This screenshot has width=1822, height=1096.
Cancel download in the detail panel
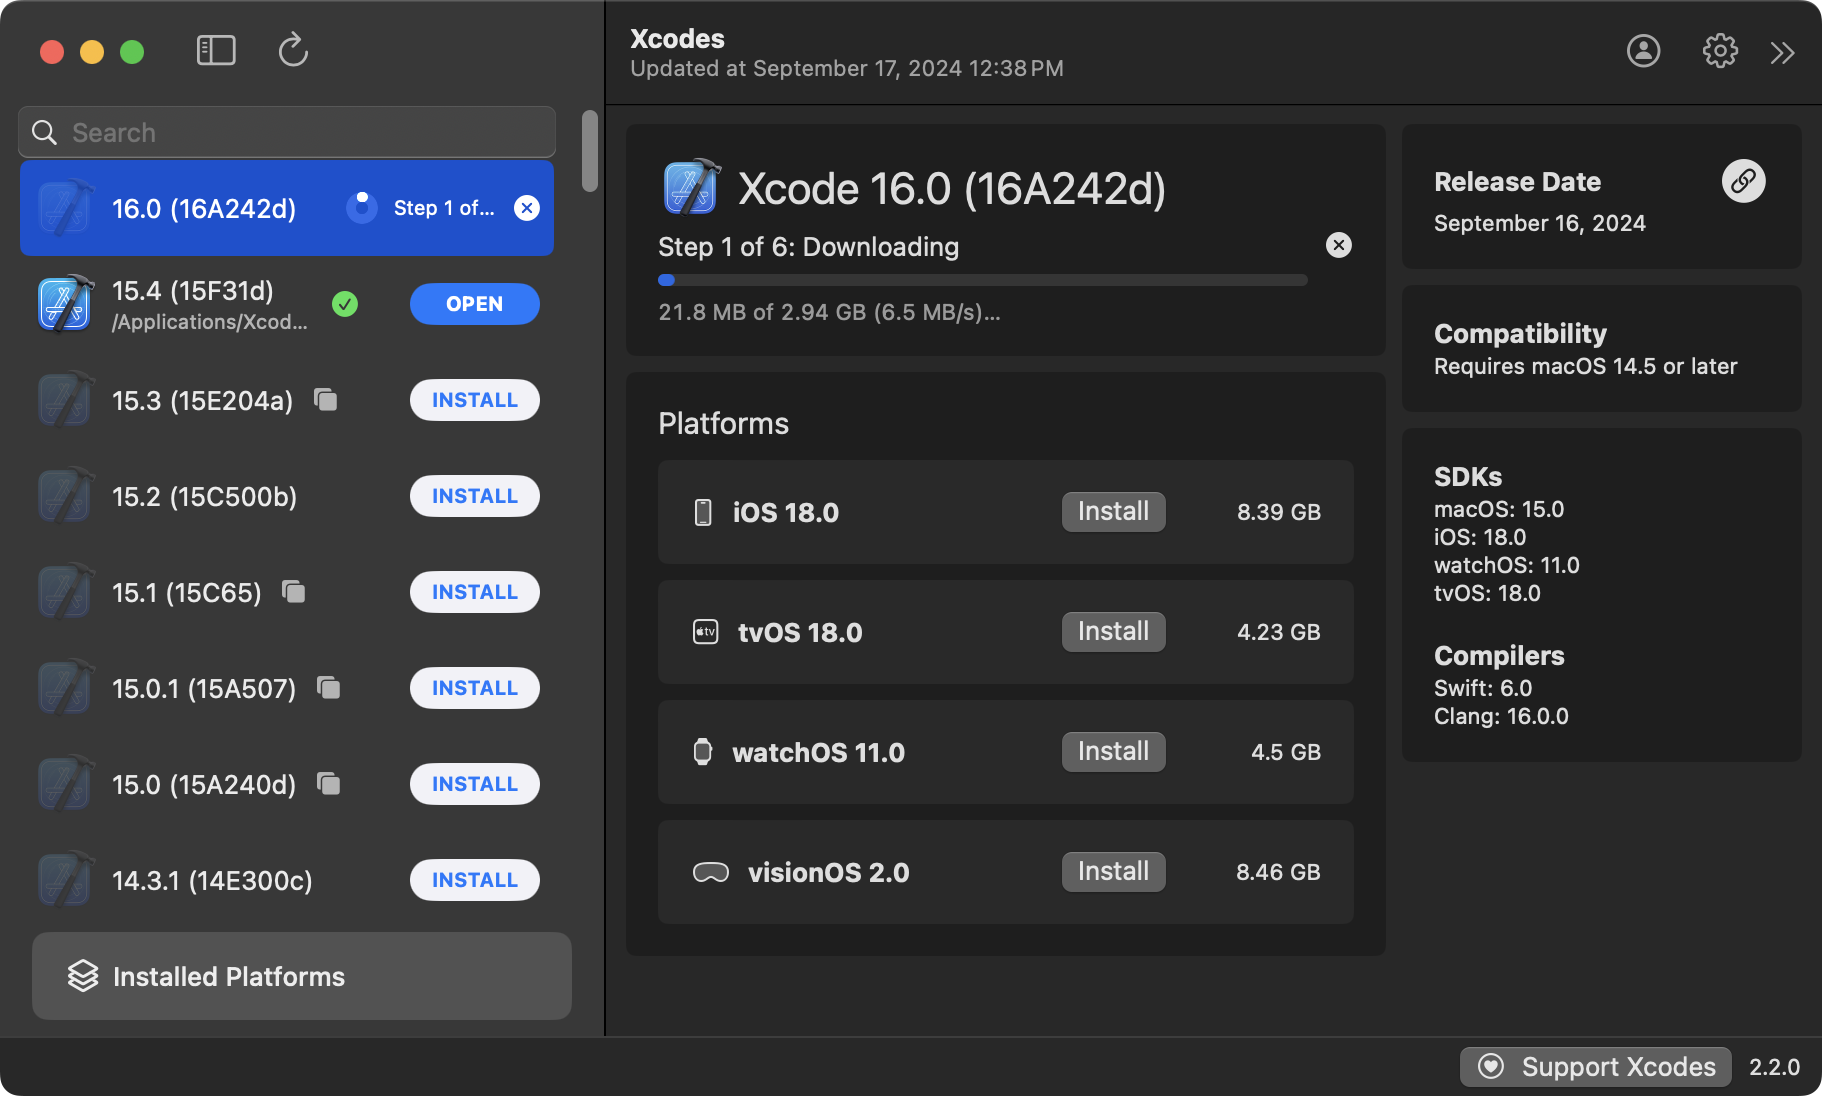[1338, 245]
